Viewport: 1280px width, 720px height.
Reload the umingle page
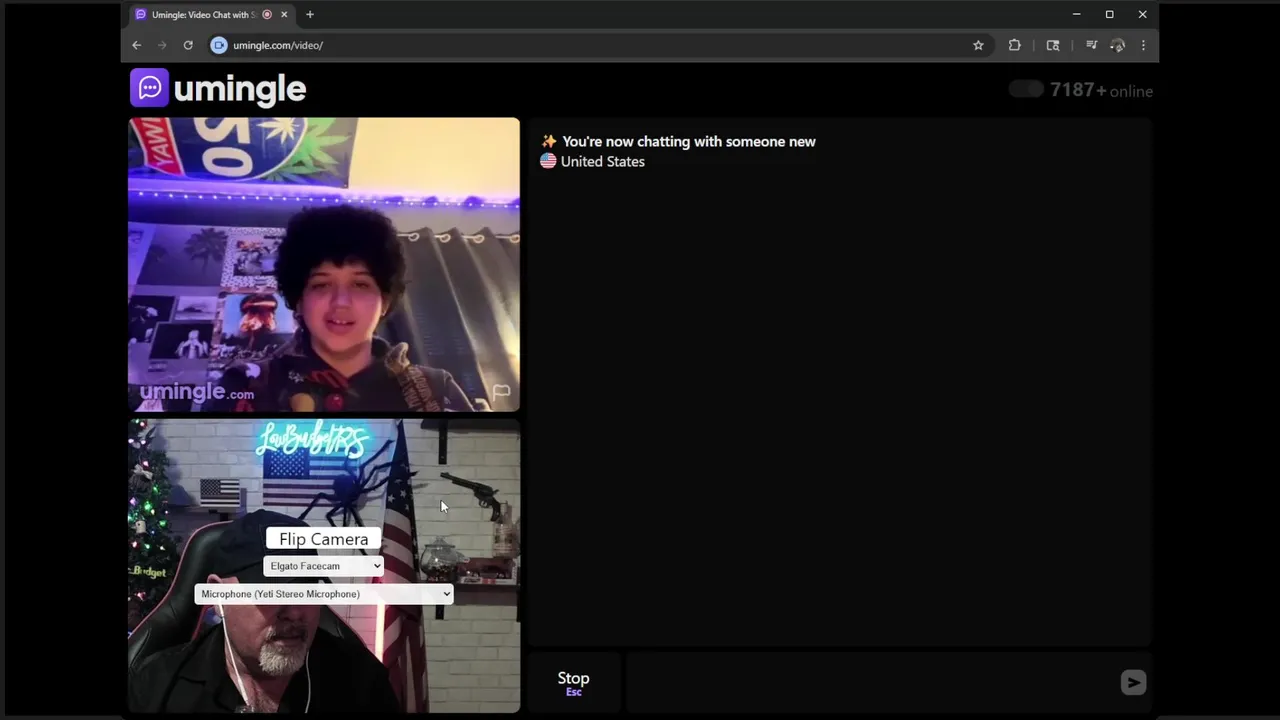tap(188, 45)
